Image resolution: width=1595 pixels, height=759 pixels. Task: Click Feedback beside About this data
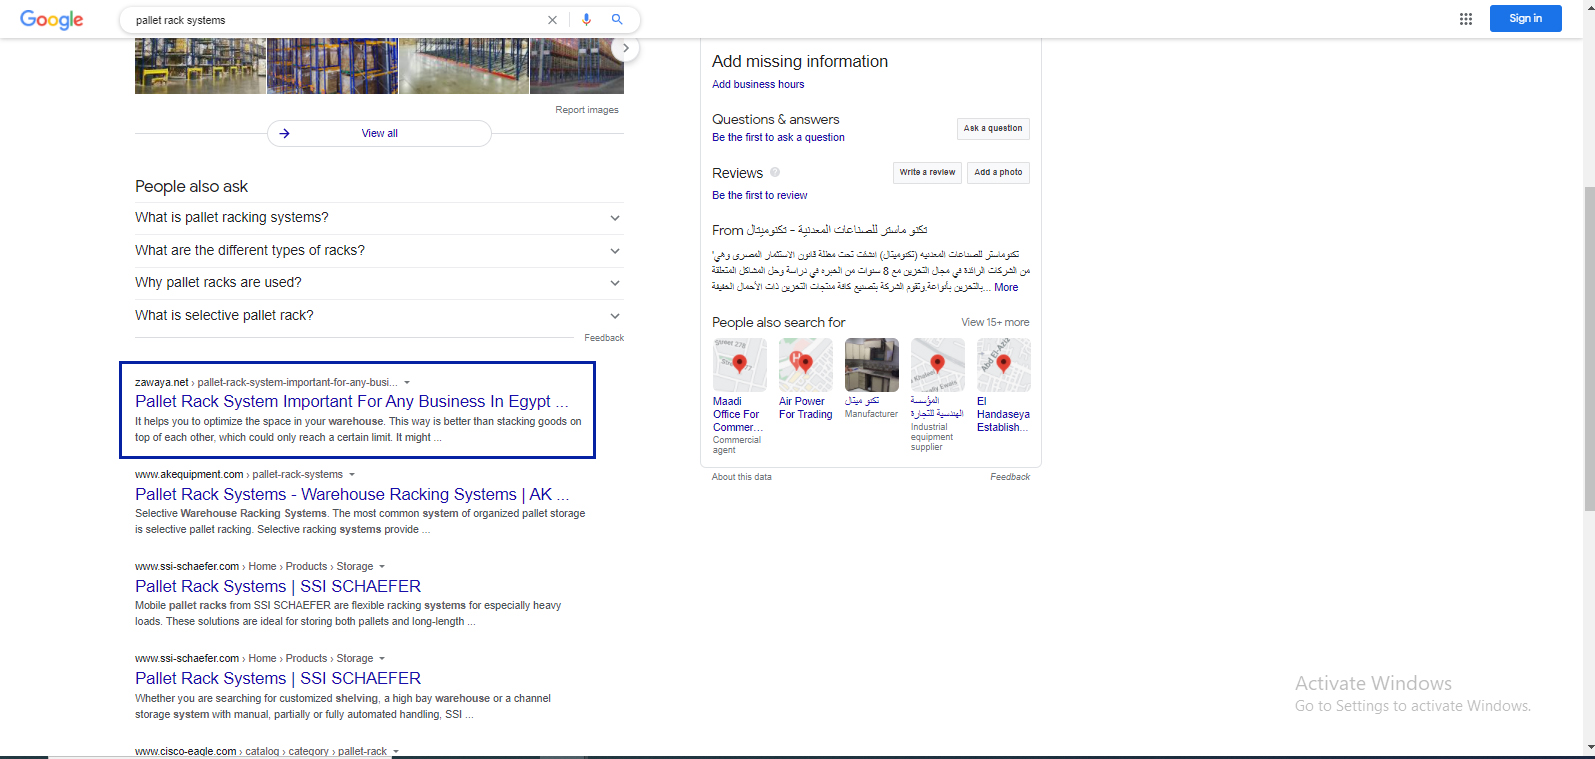tap(1010, 477)
